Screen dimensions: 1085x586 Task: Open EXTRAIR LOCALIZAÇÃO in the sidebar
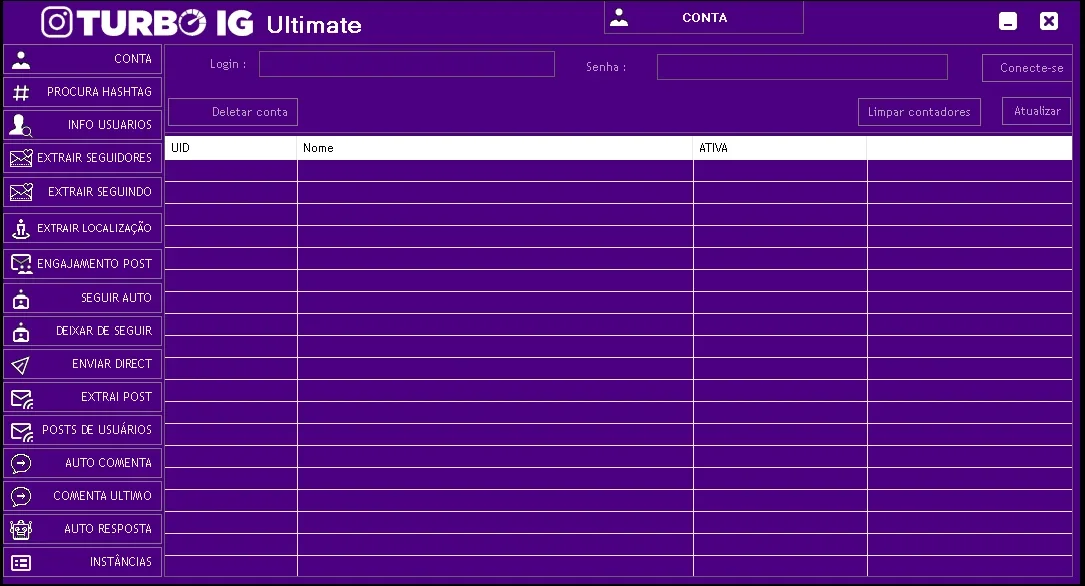click(x=82, y=228)
